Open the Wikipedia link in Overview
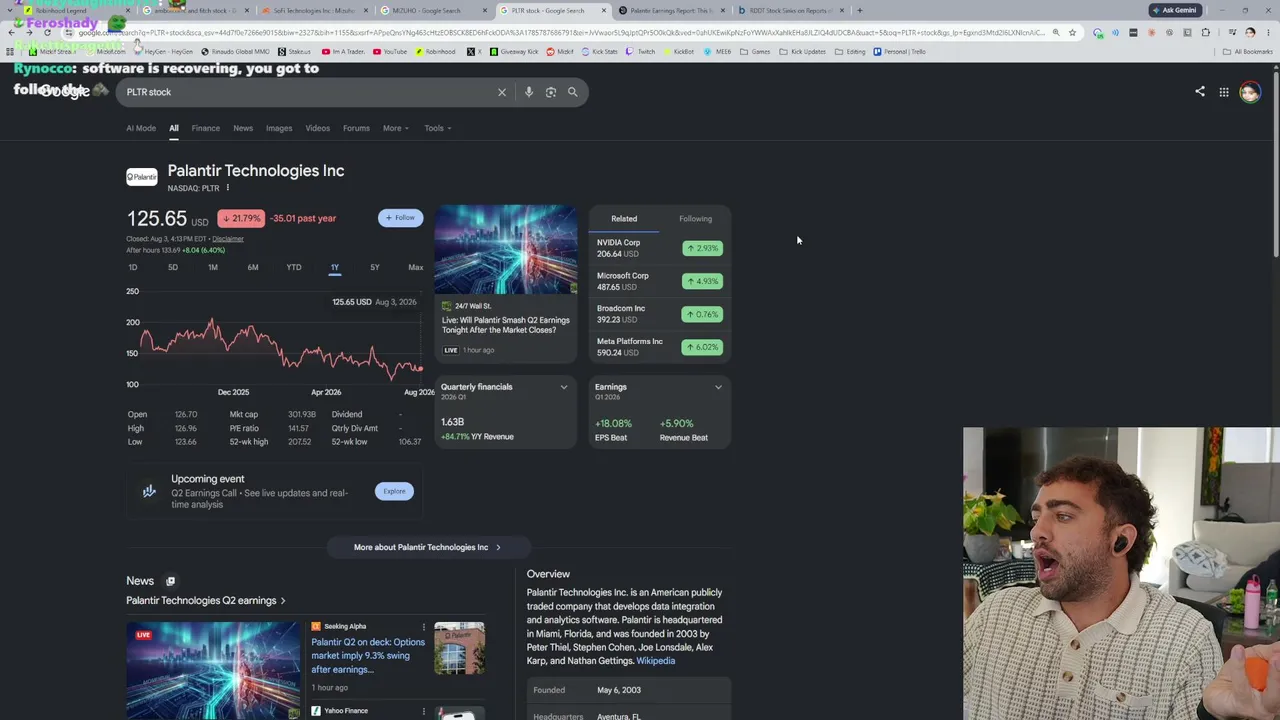The height and width of the screenshot is (720, 1280). pos(656,661)
